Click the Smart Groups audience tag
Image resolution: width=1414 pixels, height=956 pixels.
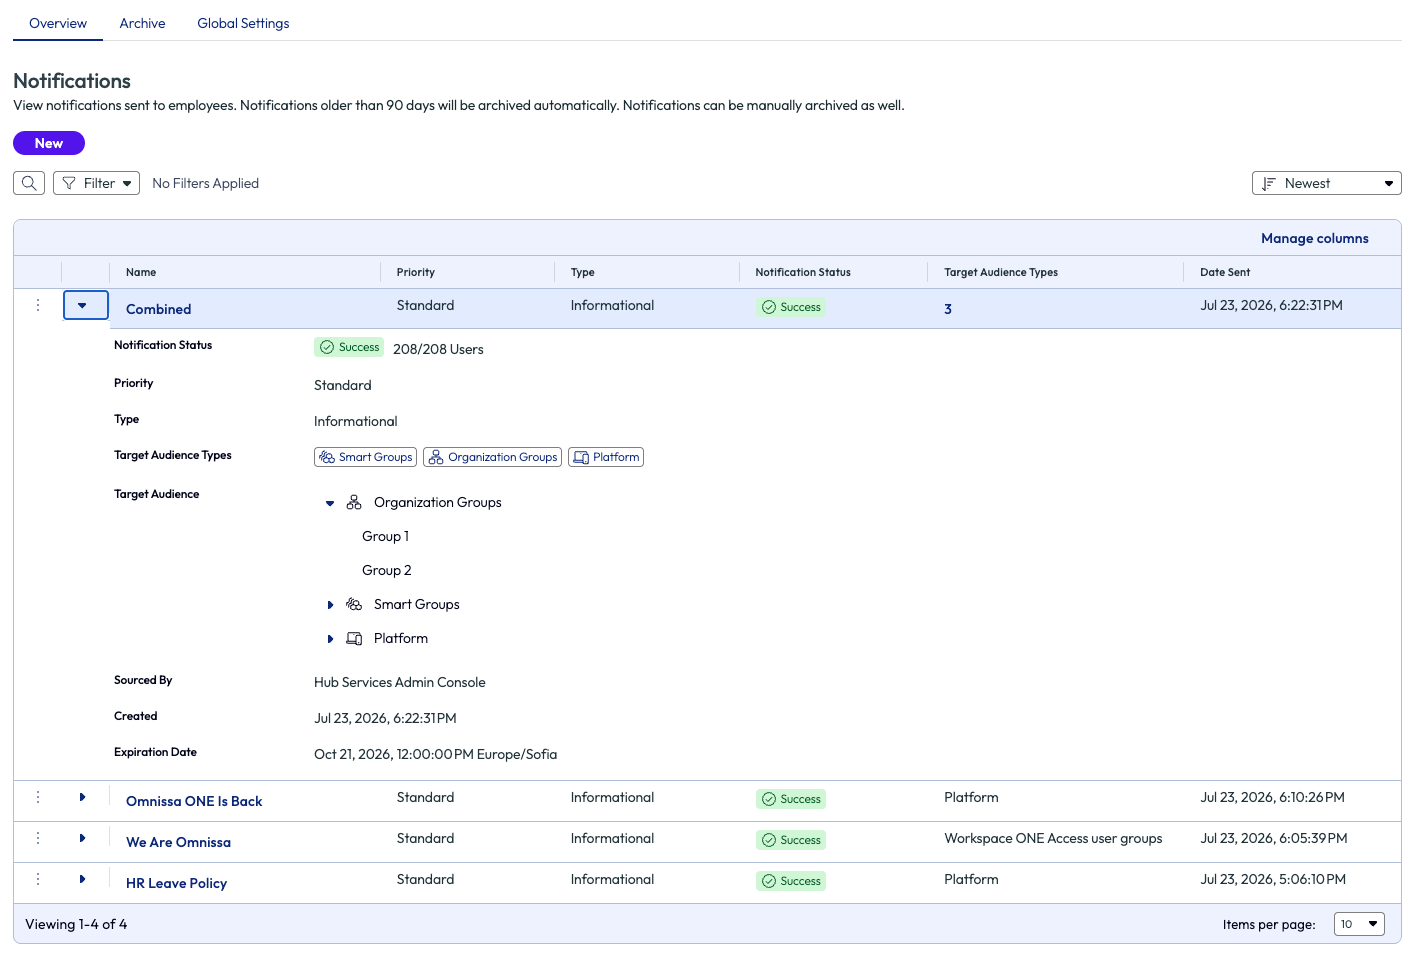coord(365,457)
